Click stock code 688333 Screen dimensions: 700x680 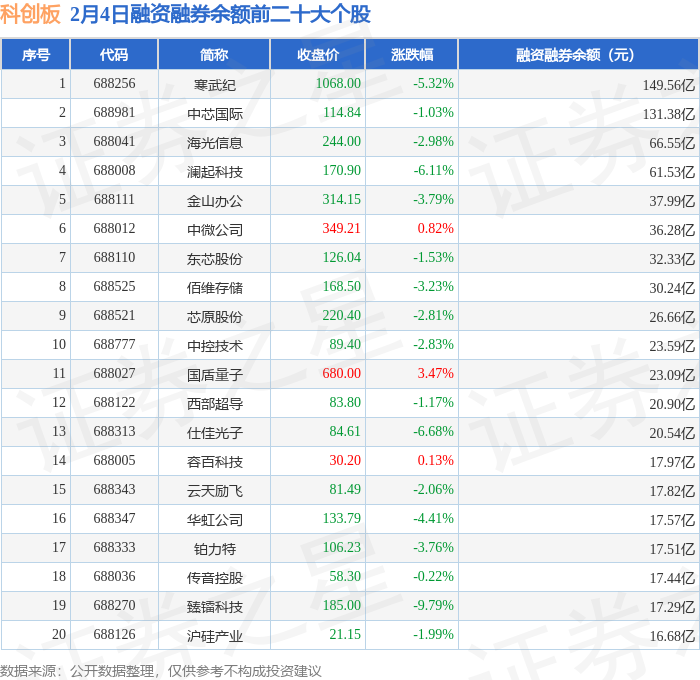(x=114, y=548)
